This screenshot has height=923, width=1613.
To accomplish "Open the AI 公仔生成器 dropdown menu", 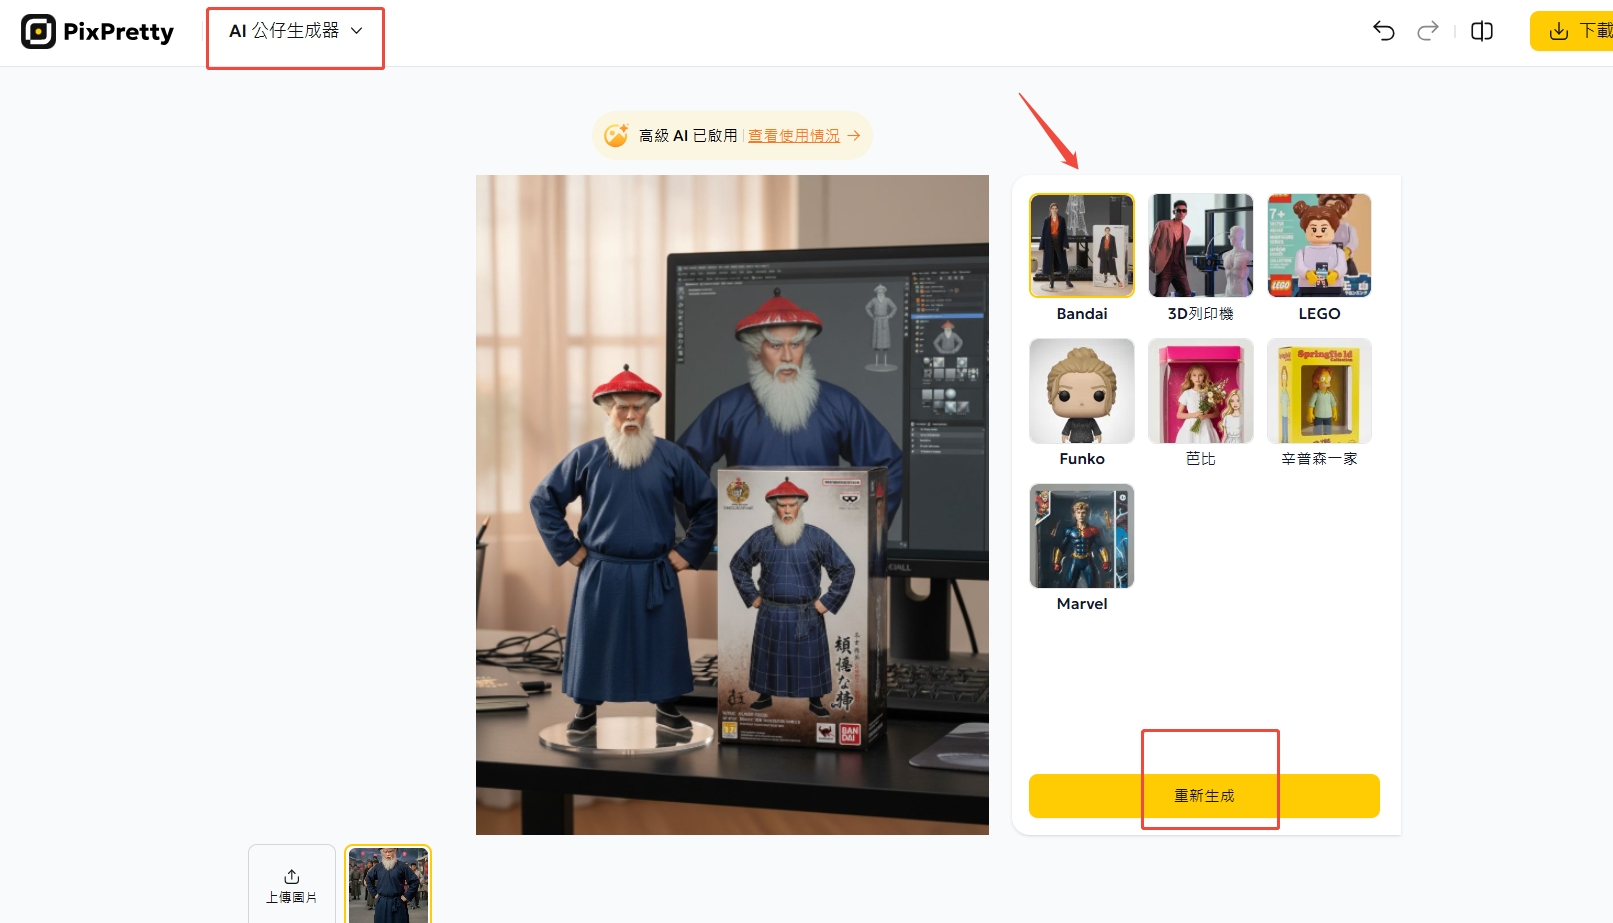I will pyautogui.click(x=284, y=31).
